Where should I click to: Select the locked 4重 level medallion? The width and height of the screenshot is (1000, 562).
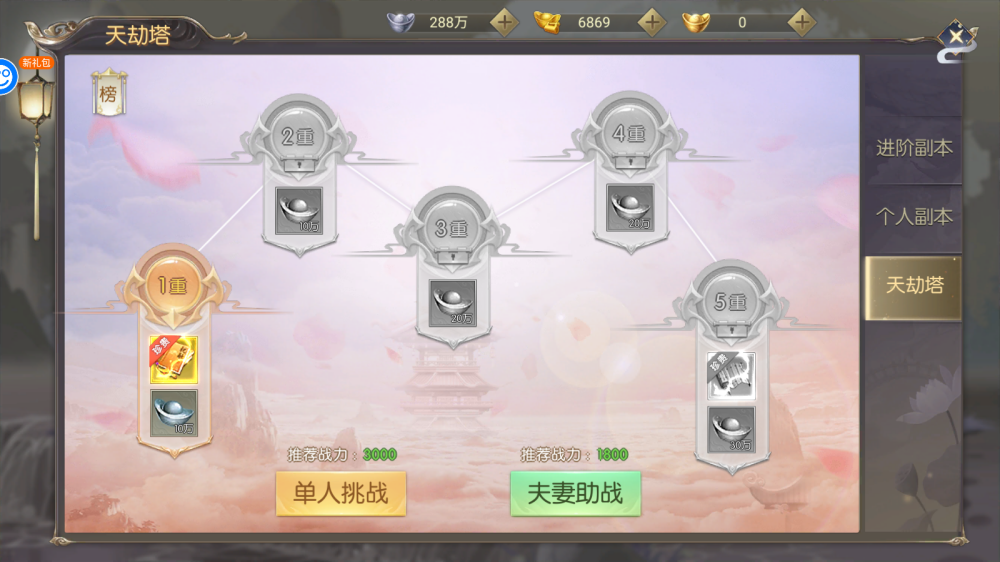629,133
